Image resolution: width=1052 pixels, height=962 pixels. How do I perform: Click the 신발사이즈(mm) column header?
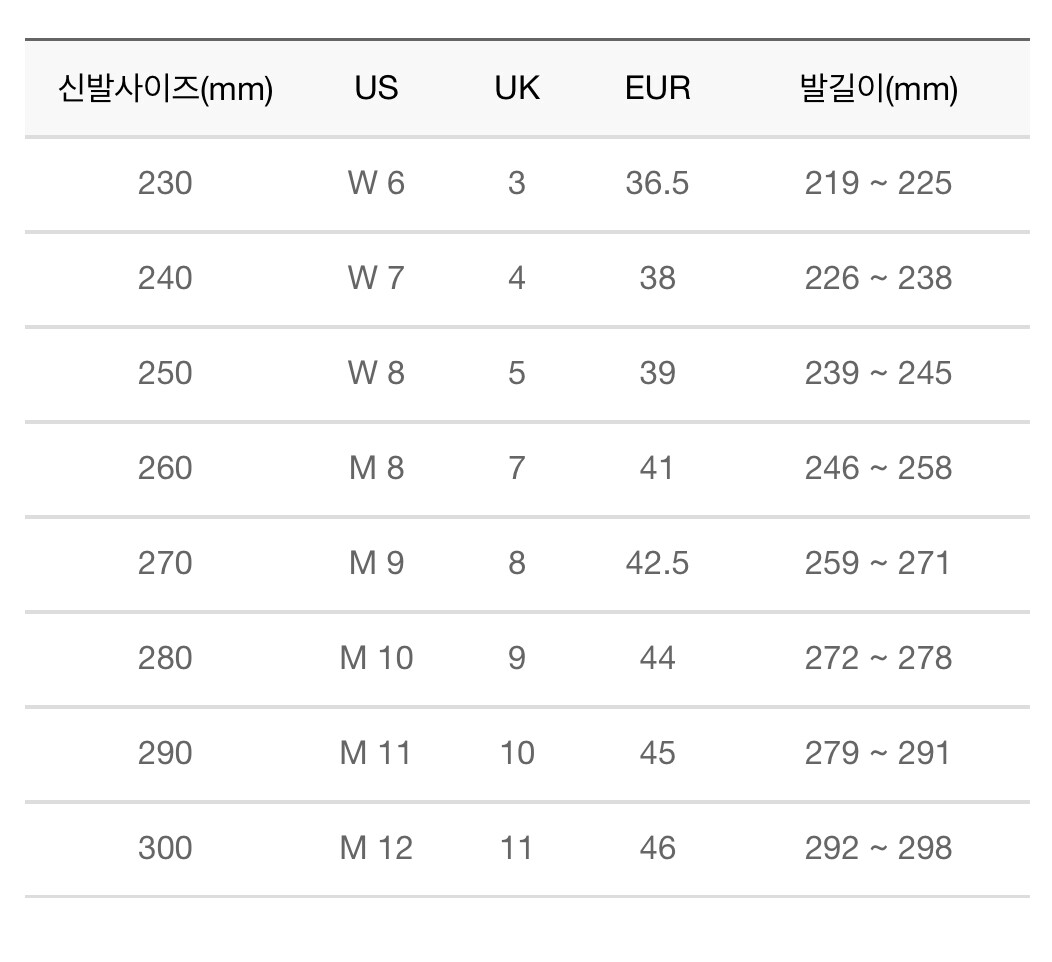coord(165,89)
